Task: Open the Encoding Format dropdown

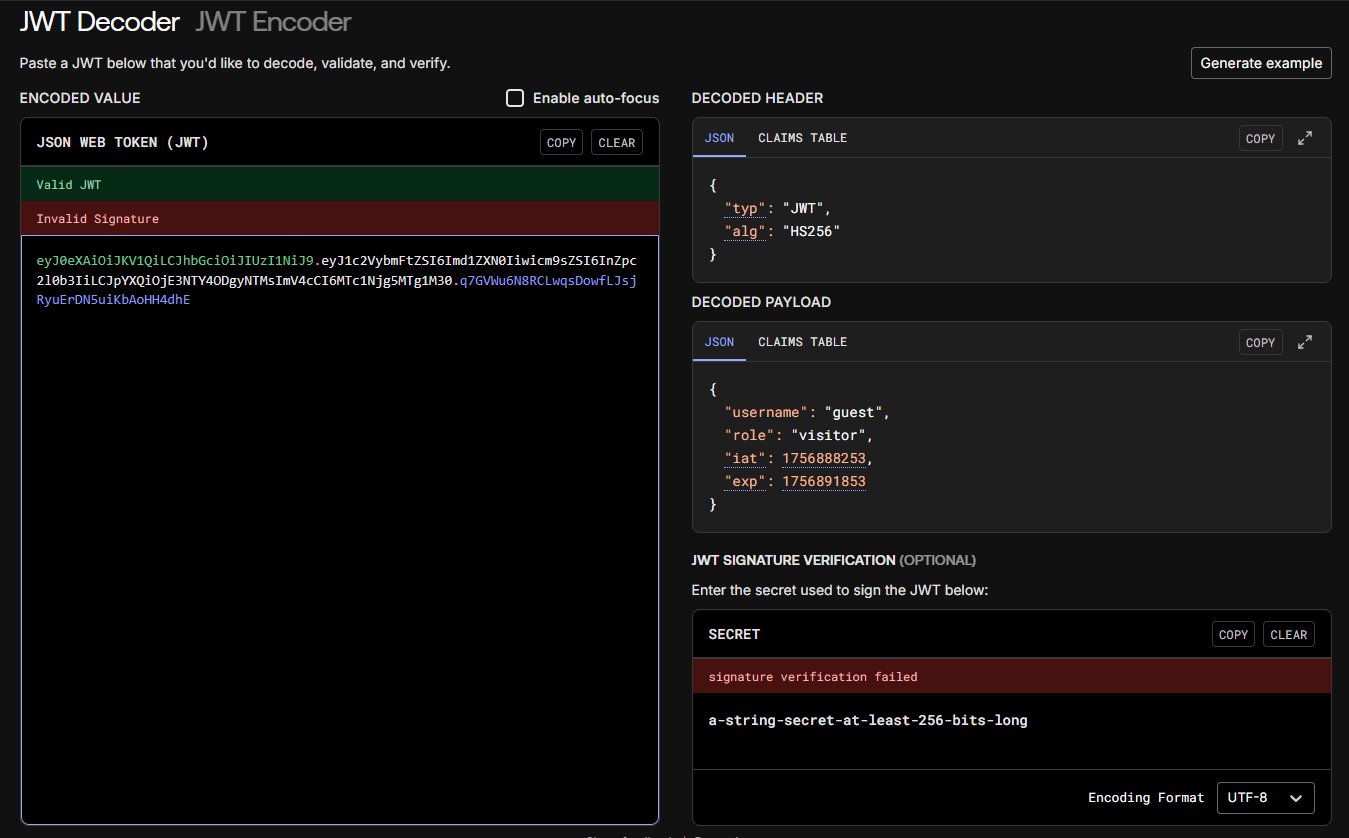Action: 1265,798
